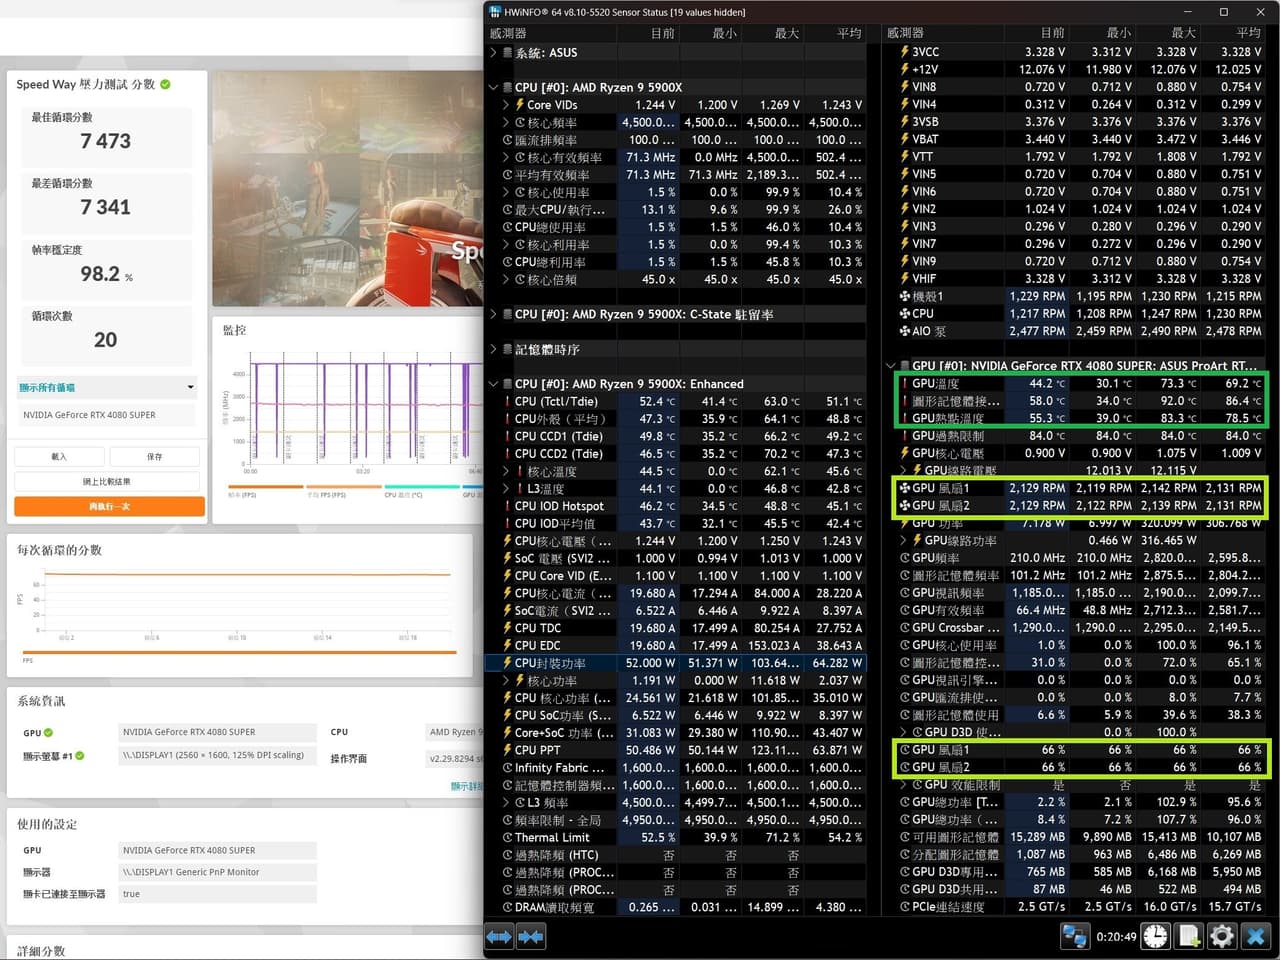Click the fan icon beside 機殼1 row

[x=905, y=296]
